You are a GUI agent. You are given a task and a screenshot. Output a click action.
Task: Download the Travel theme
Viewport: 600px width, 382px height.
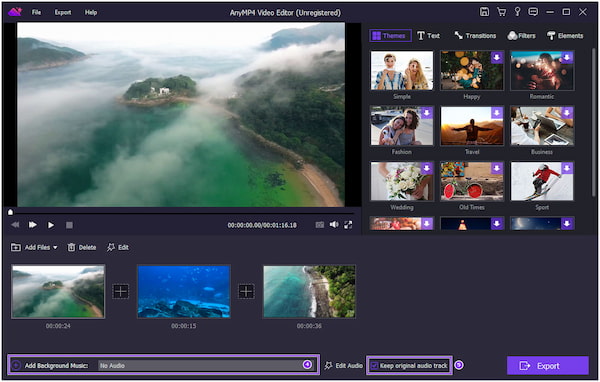pyautogui.click(x=497, y=113)
